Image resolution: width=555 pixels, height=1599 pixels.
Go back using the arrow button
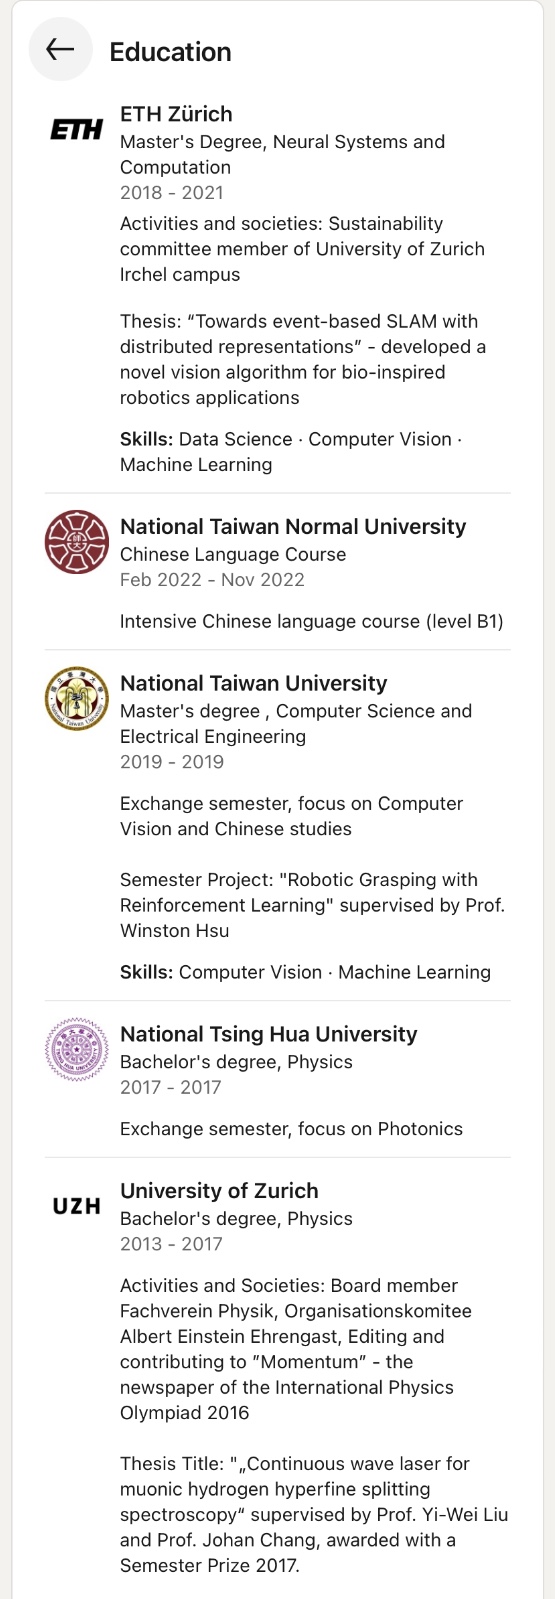click(60, 49)
